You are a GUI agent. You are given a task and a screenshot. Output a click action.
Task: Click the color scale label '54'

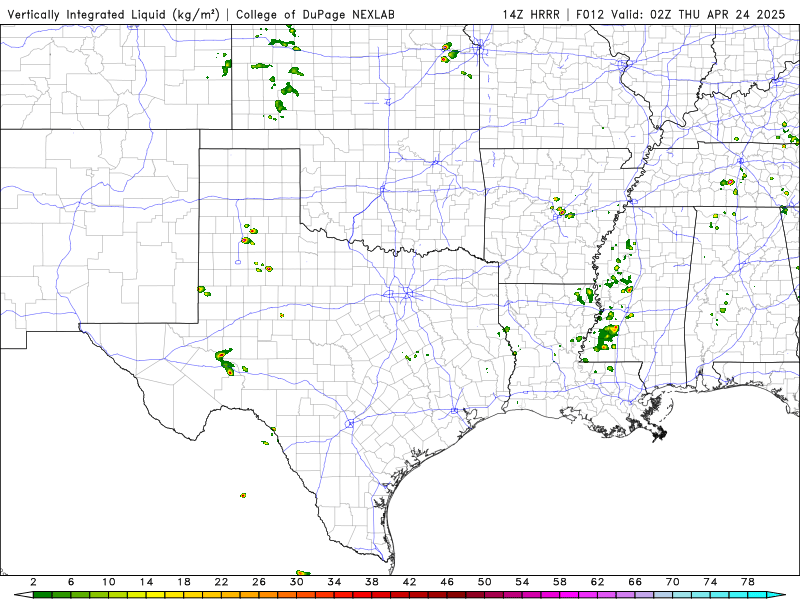pyautogui.click(x=522, y=582)
